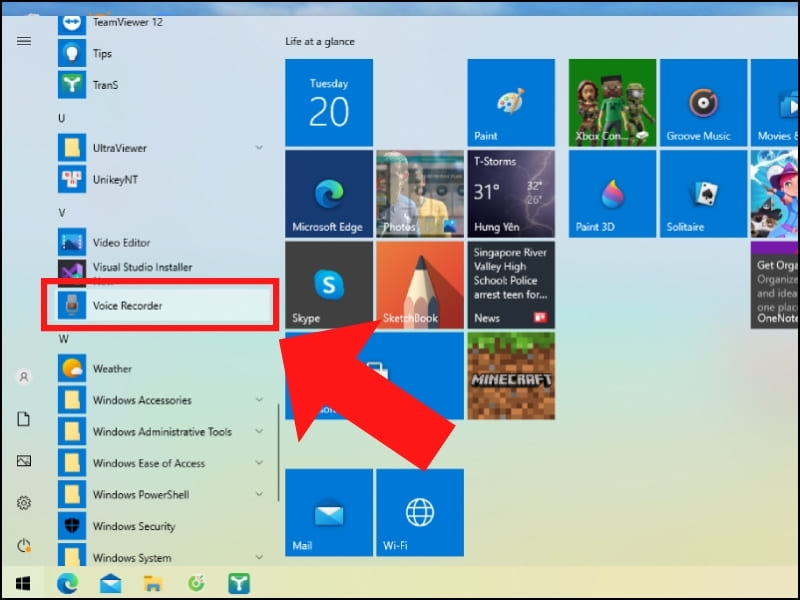Click the Voice Recorder microphone icon
The image size is (800, 600).
point(72,306)
